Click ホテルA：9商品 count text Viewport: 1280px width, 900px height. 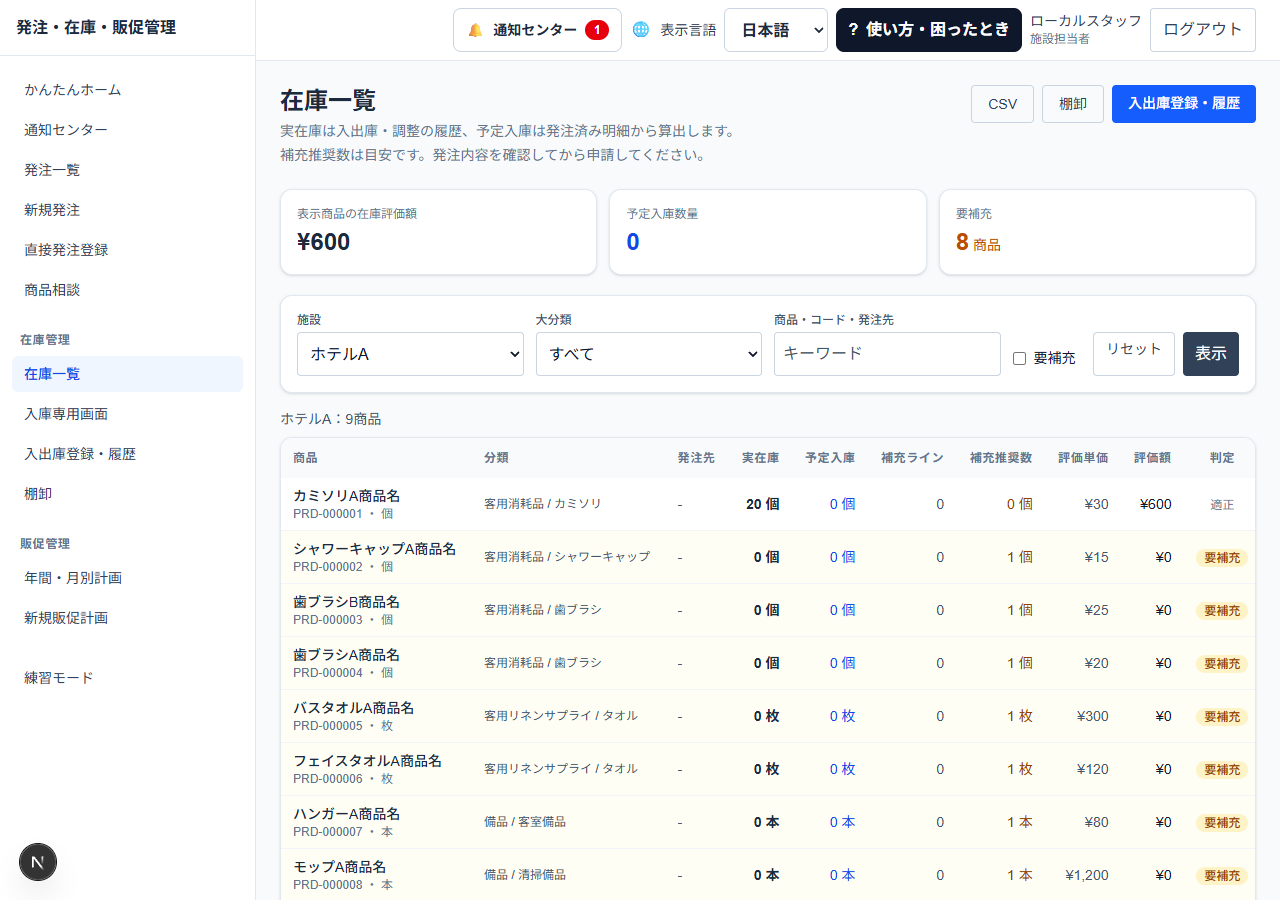coord(331,419)
